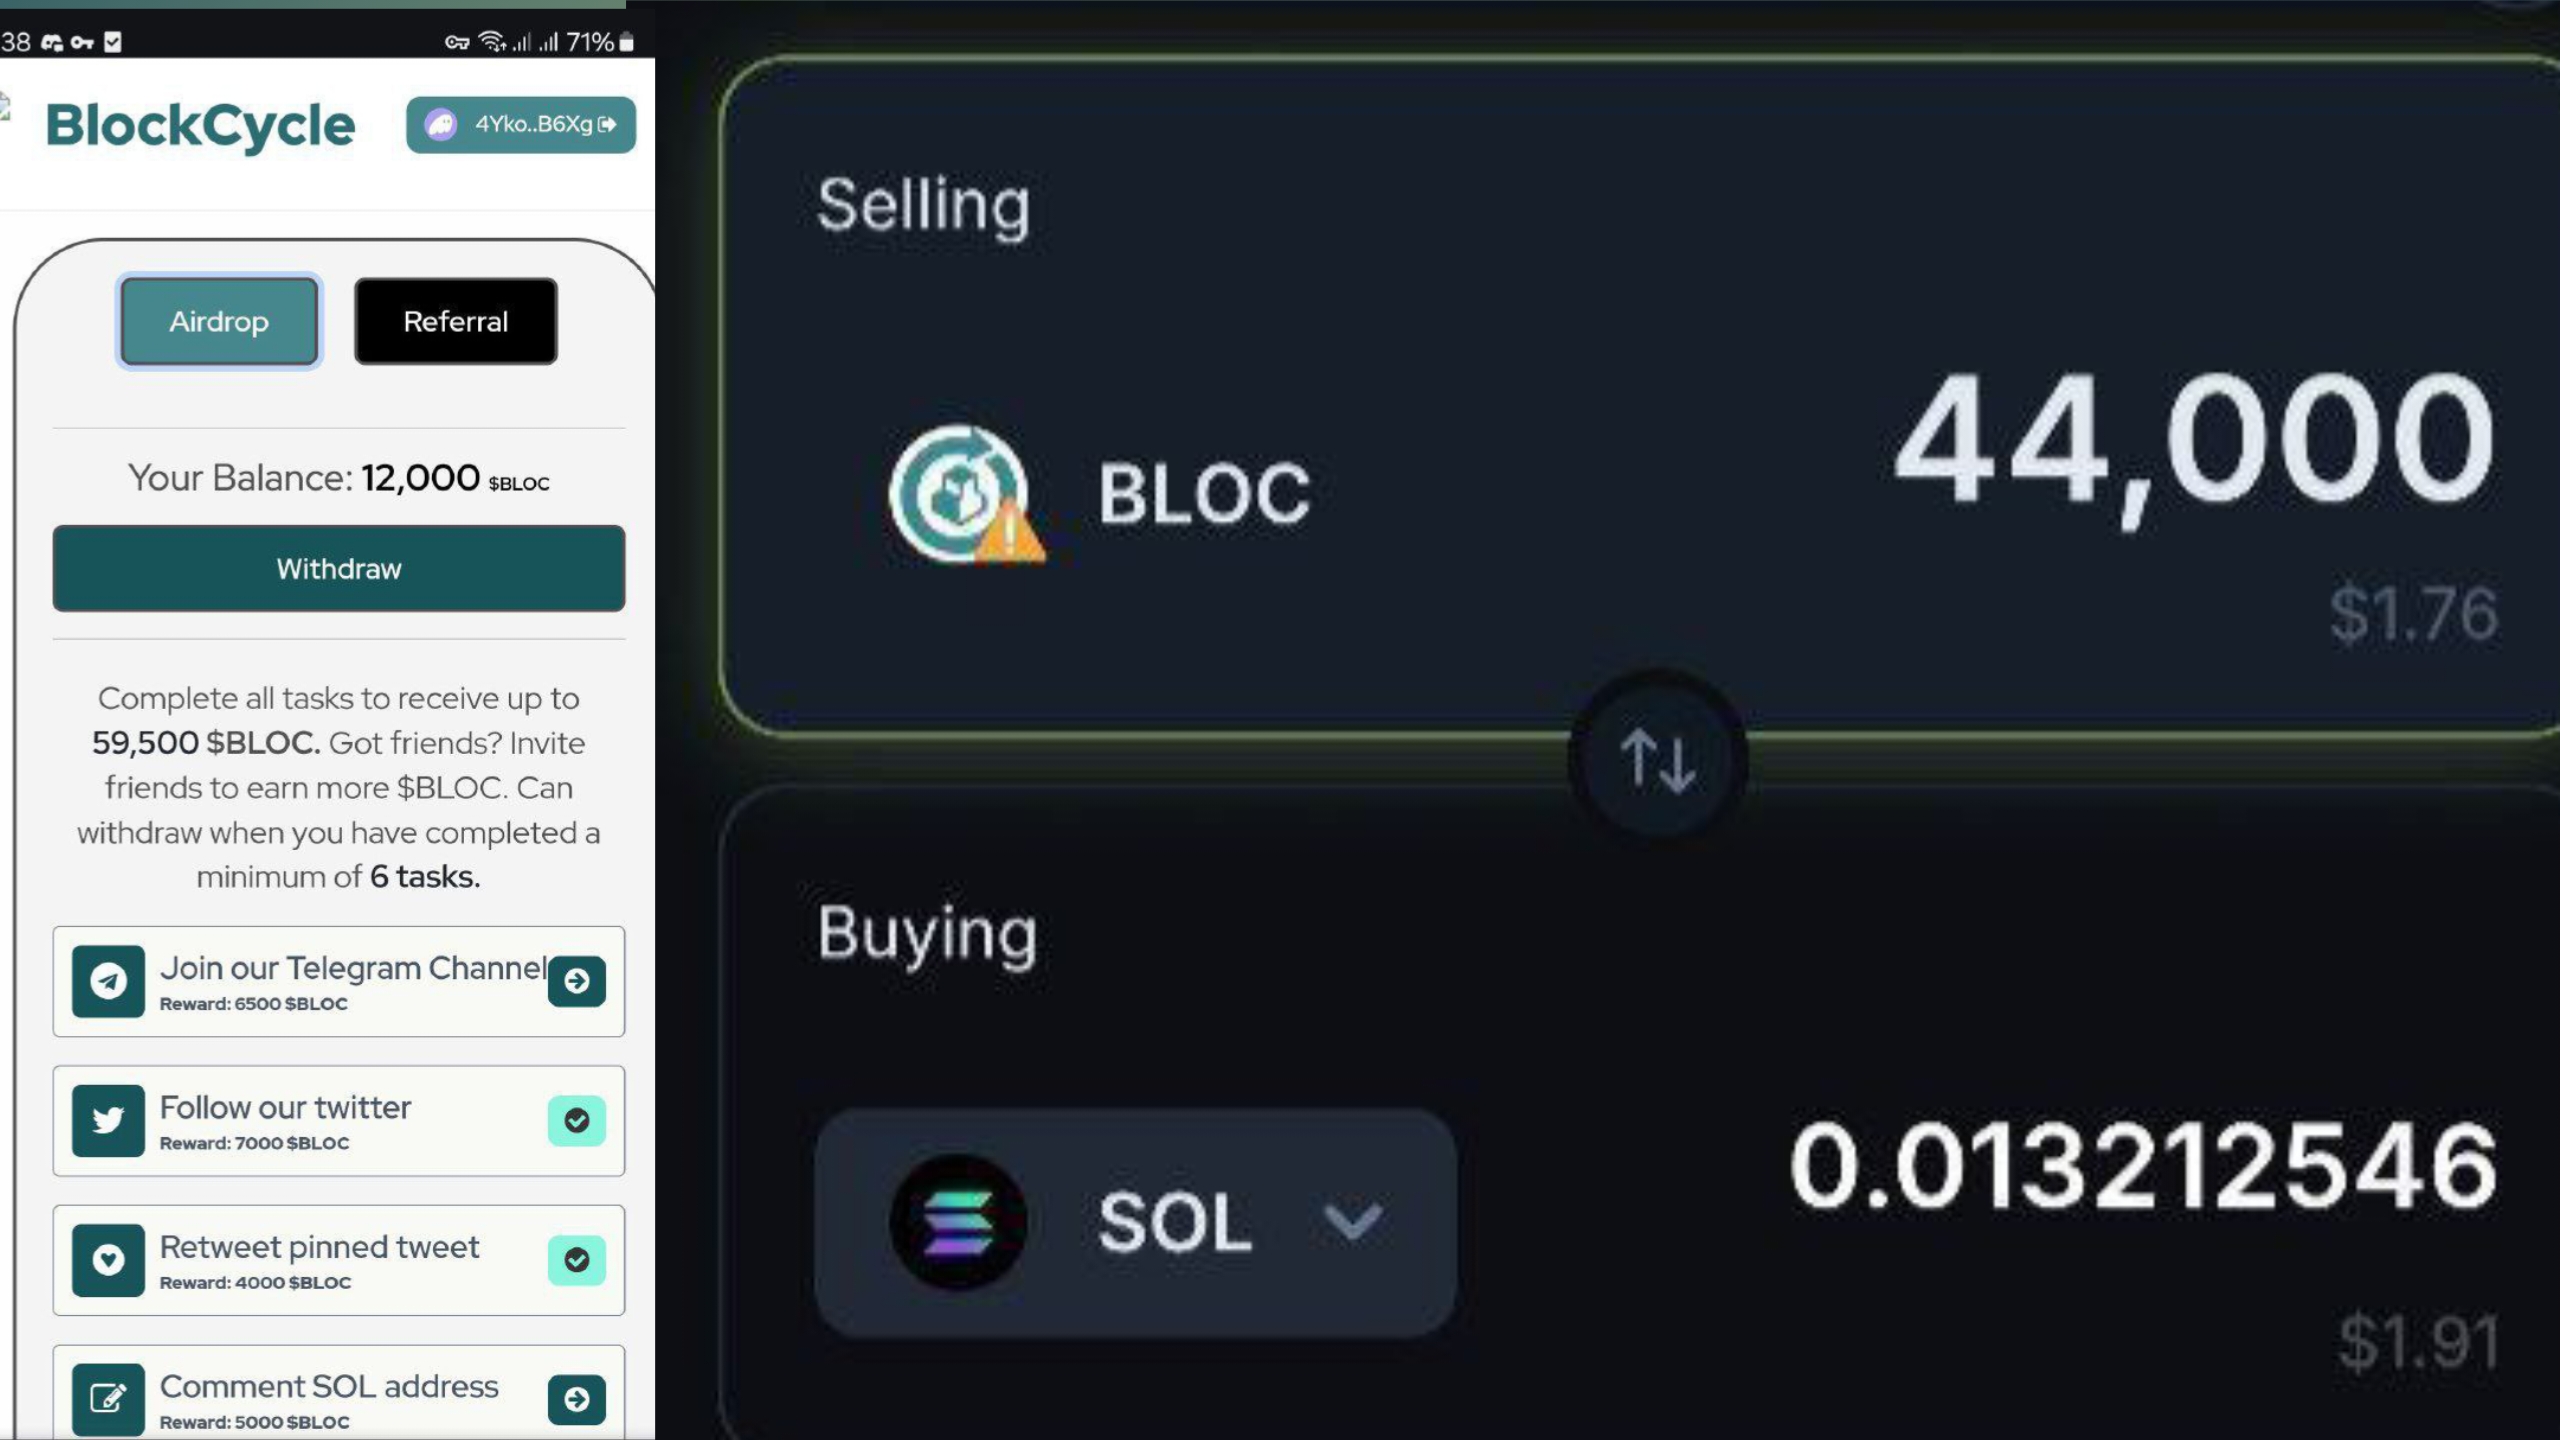This screenshot has height=1440, width=2560.
Task: Click the BlockCycle logo title
Action: pyautogui.click(x=200, y=126)
